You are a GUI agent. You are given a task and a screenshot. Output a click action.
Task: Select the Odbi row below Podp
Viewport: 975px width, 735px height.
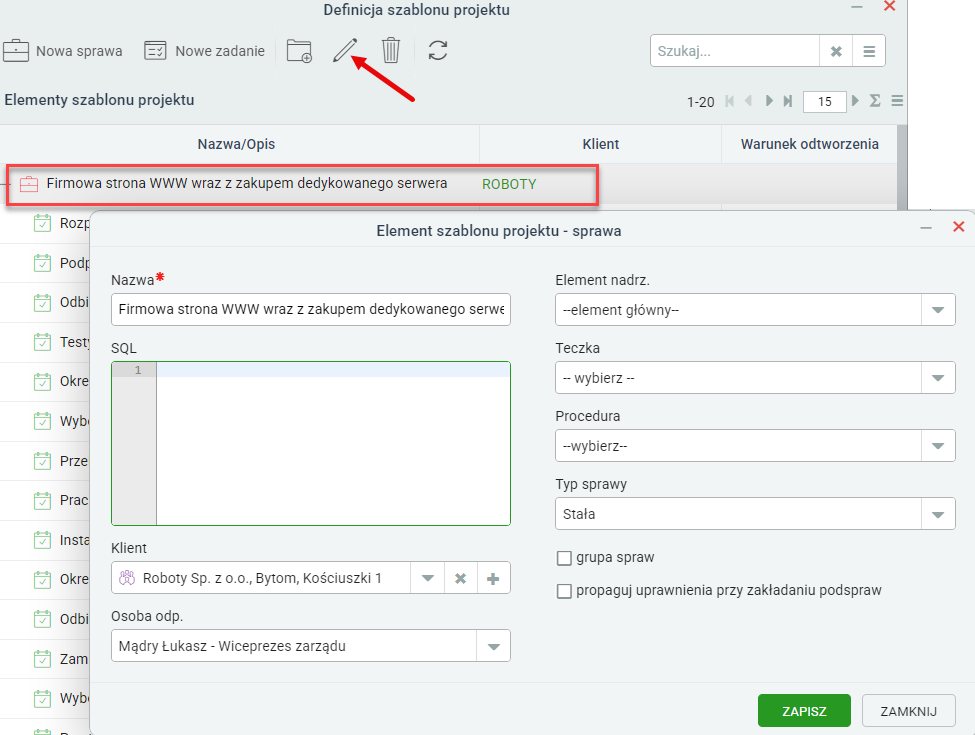click(45, 303)
